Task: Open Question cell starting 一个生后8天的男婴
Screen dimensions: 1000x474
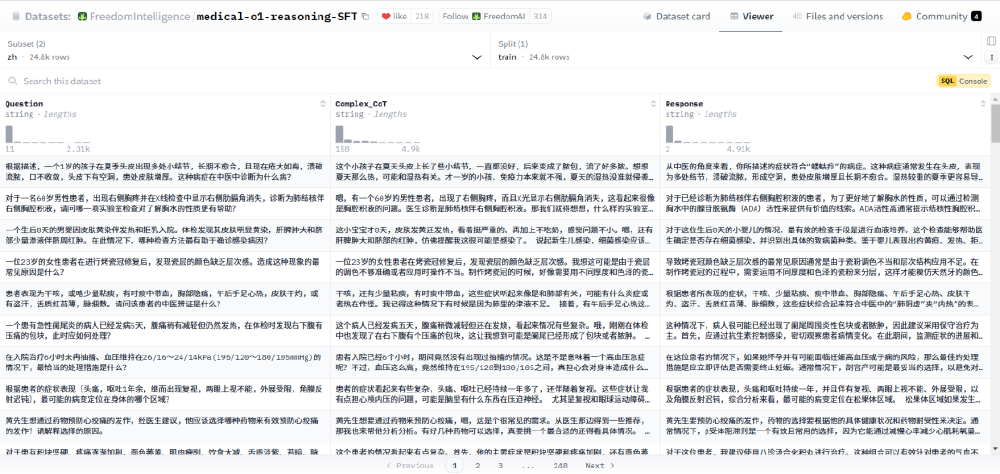Action: (165, 235)
